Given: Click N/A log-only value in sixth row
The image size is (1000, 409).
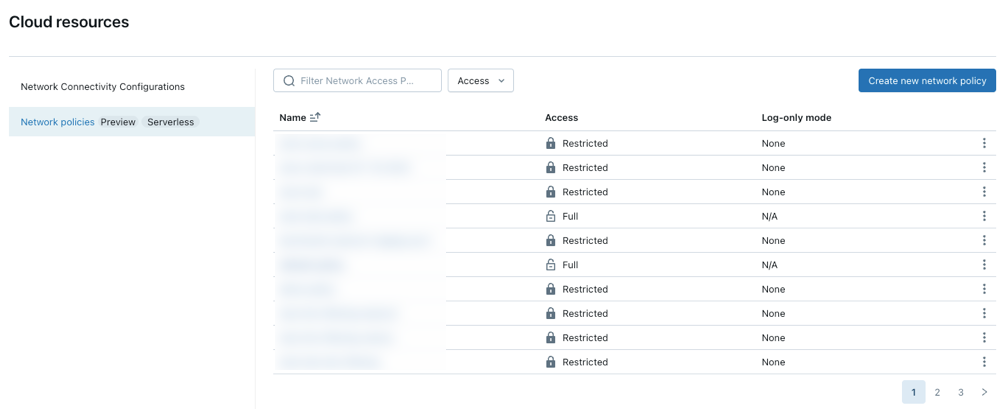Looking at the screenshot, I should 770,265.
